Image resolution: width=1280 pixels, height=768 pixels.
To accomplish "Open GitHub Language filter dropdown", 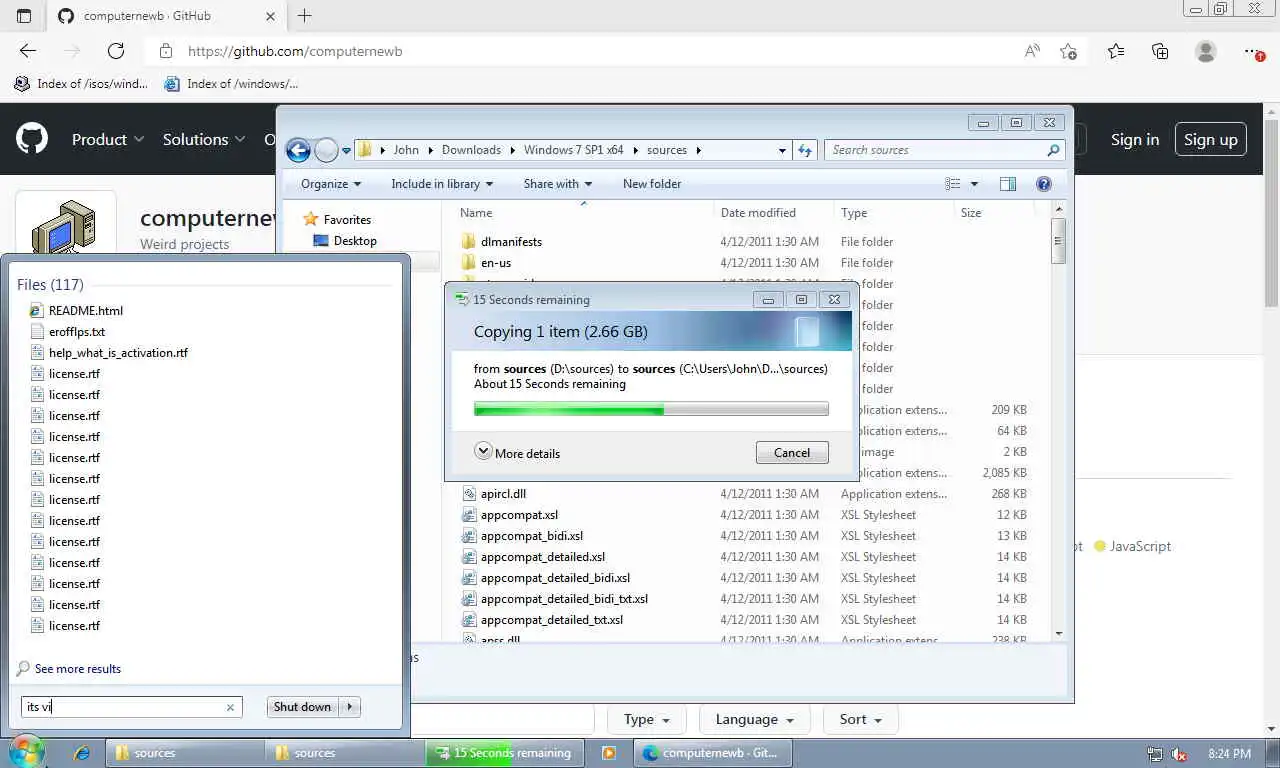I will tap(755, 719).
